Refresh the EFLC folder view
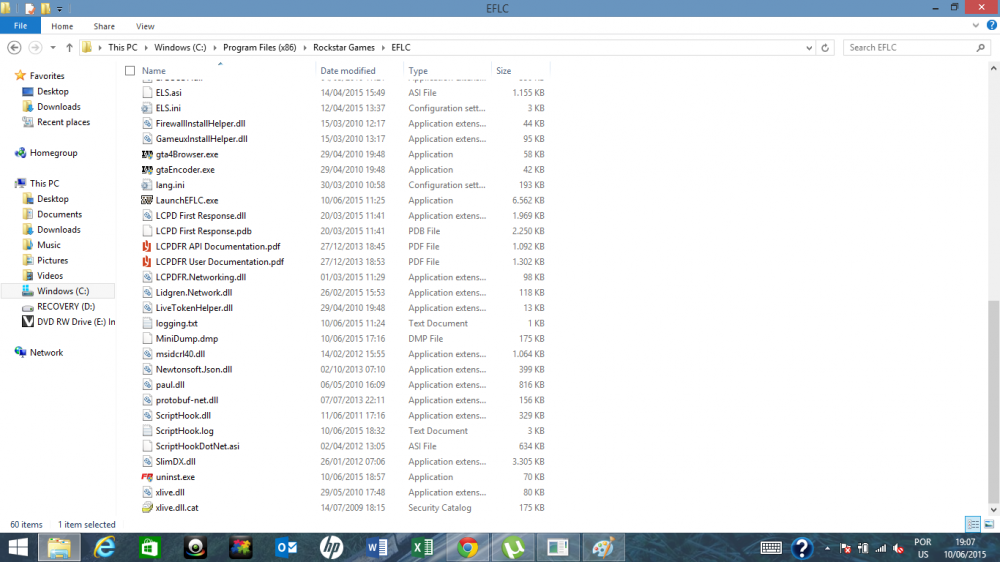The image size is (1000, 562). (825, 48)
